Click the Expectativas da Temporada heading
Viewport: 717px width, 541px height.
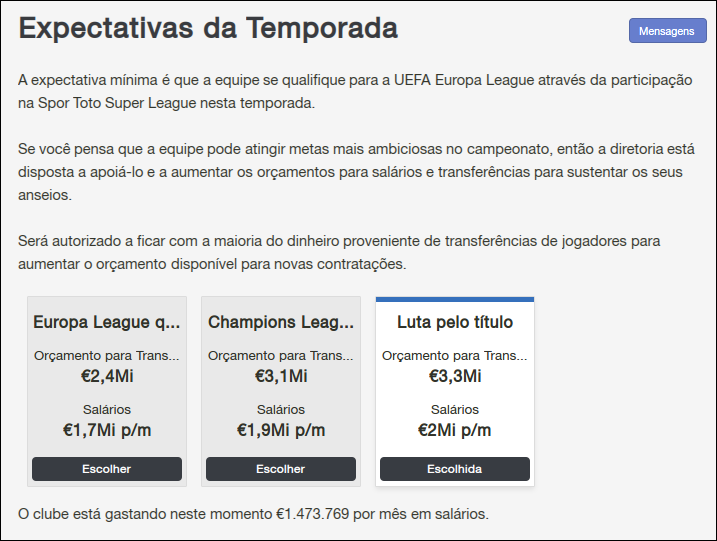click(x=208, y=29)
